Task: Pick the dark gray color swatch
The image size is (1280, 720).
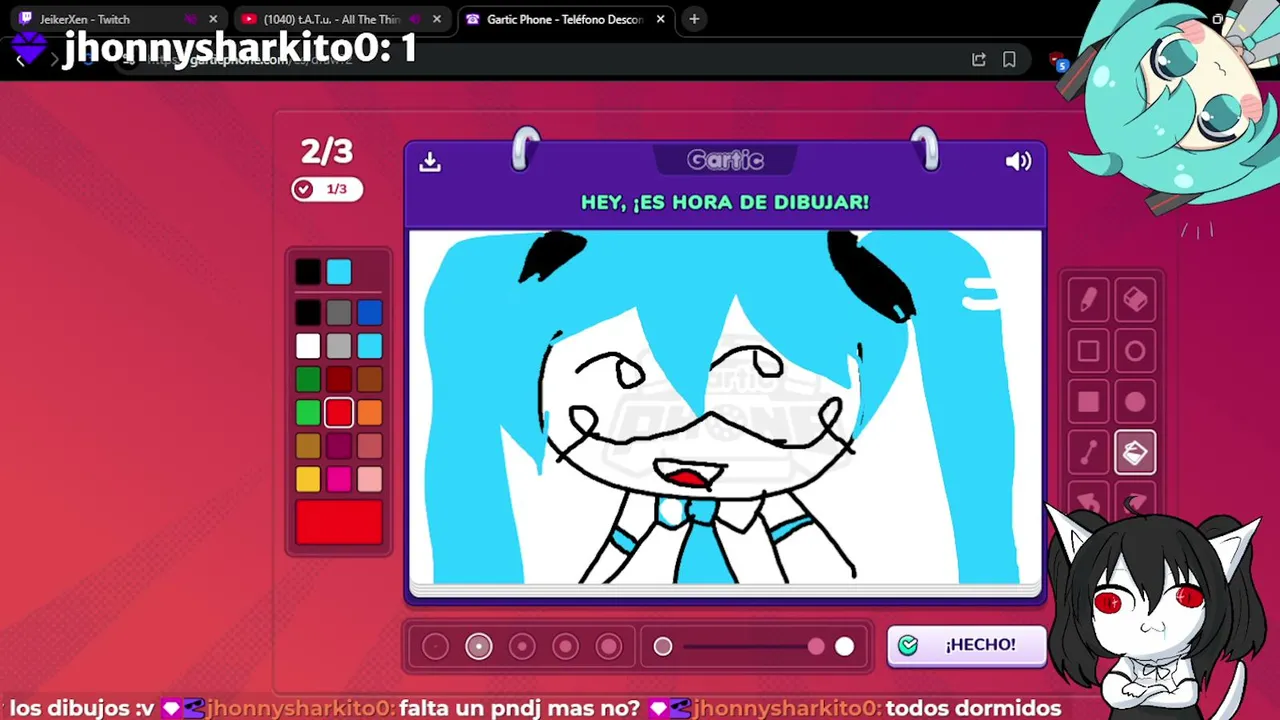Action: [x=339, y=313]
